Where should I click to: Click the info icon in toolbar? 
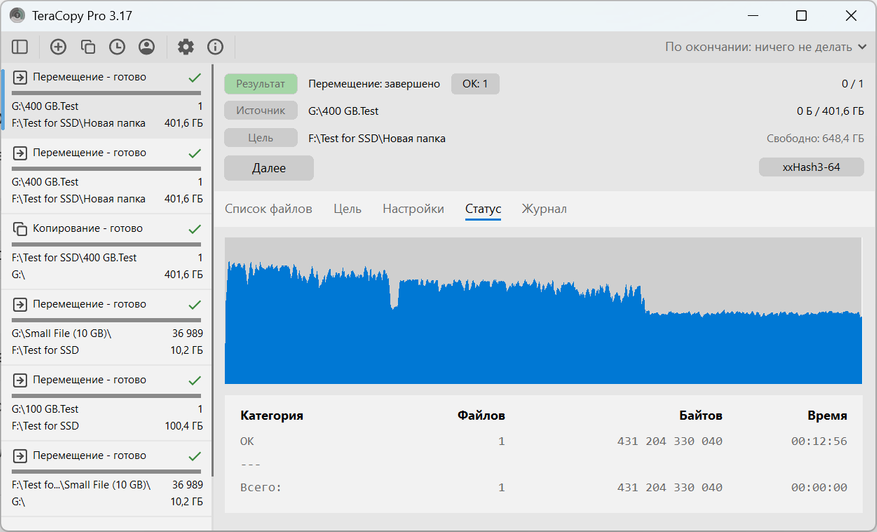(215, 47)
